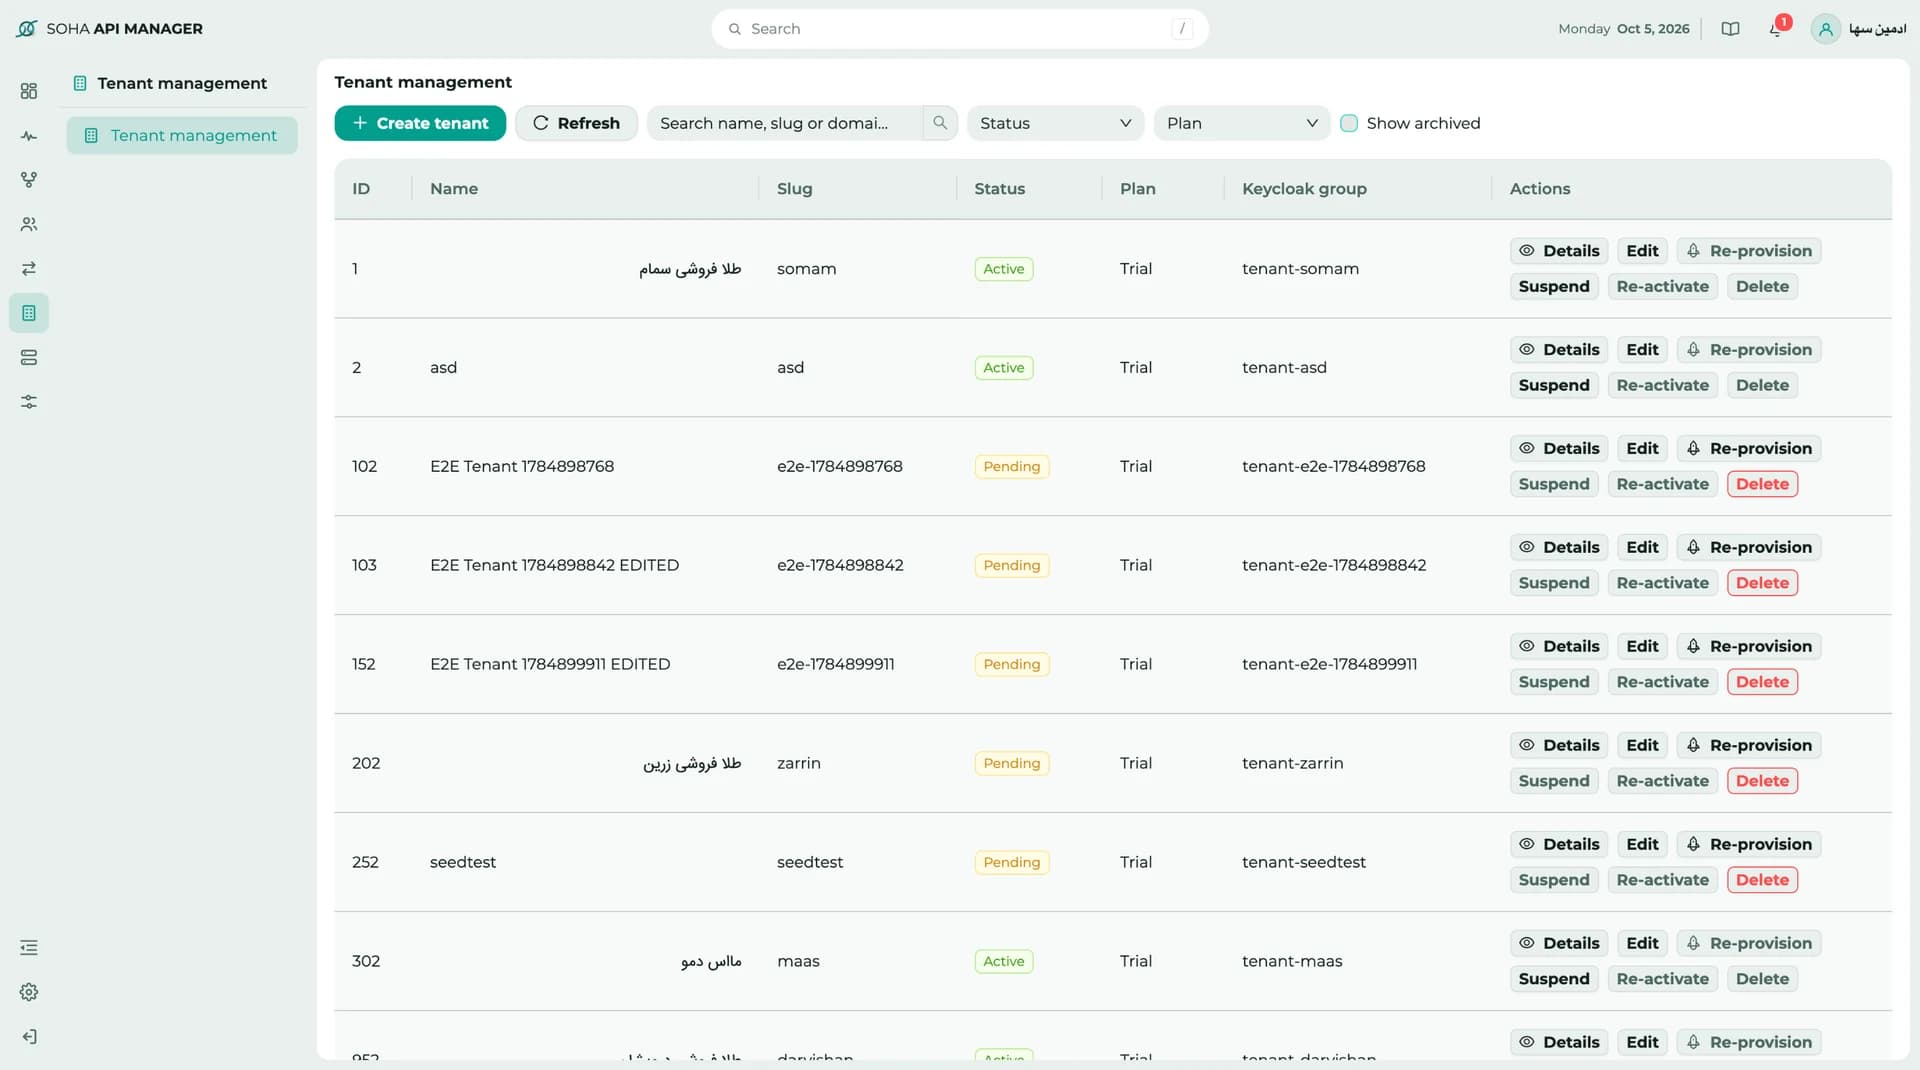Open the sliders icon in sidebar

pos(29,402)
